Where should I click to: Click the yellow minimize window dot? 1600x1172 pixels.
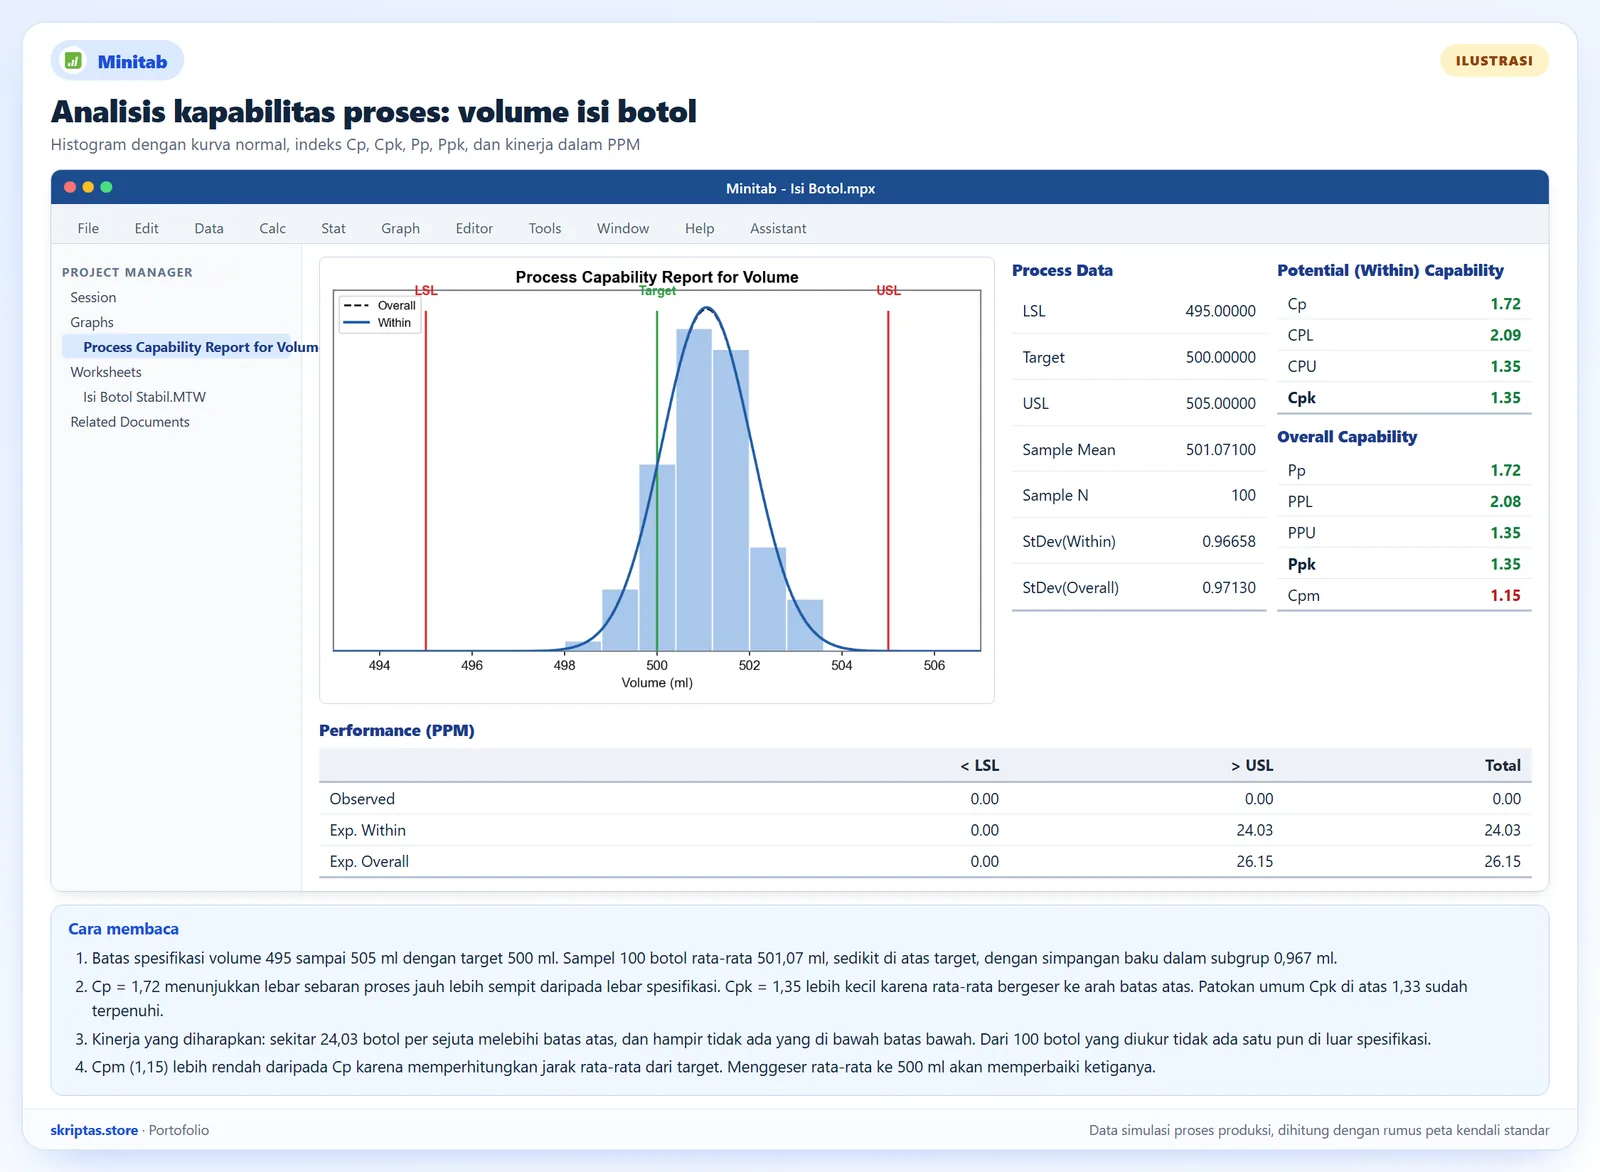88,187
